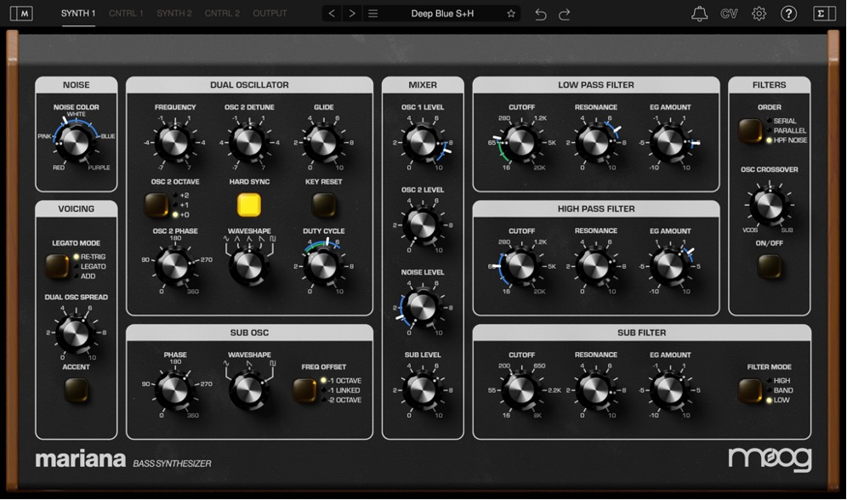This screenshot has width=847, height=500.
Task: Click the oscillator Frequency knob
Action: 173,142
